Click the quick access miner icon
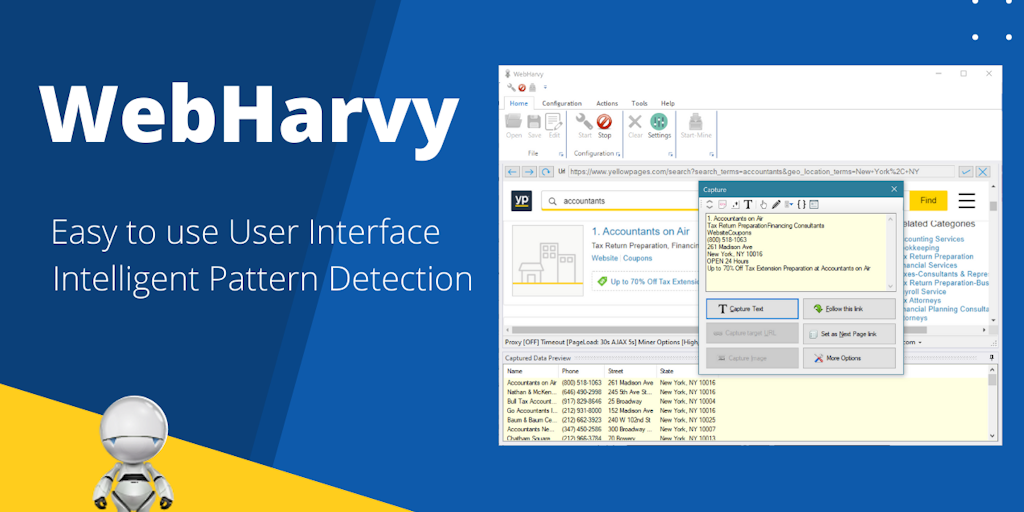This screenshot has width=1024, height=512. pyautogui.click(x=532, y=87)
